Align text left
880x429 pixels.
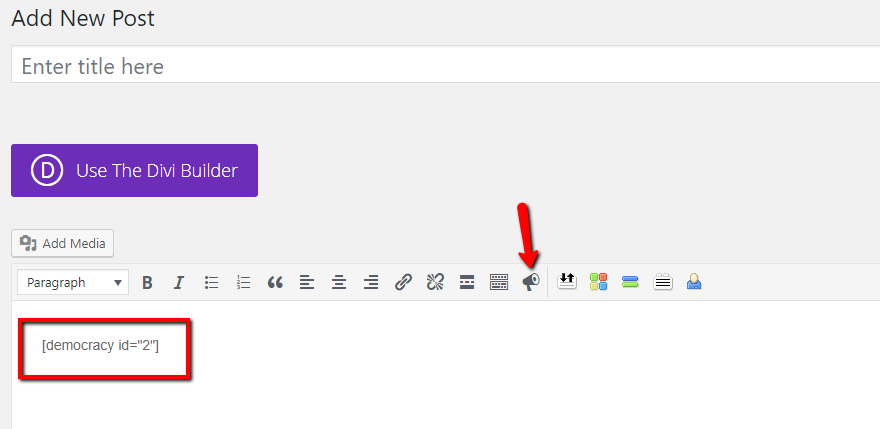pyautogui.click(x=306, y=282)
